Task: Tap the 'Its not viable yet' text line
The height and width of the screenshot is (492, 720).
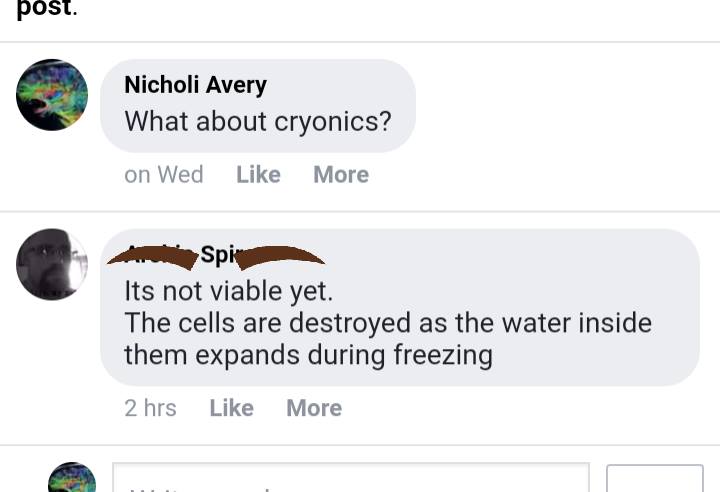Action: coord(228,291)
